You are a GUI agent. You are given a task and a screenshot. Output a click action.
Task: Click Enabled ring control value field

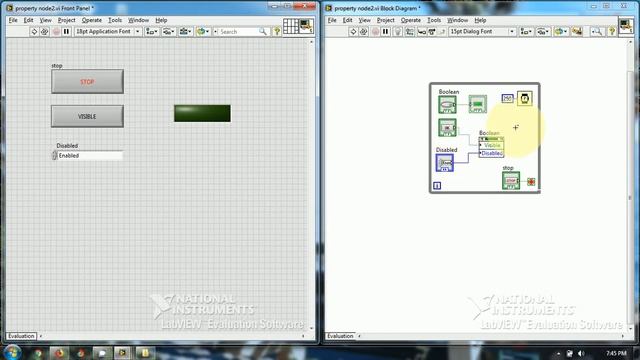(90, 156)
